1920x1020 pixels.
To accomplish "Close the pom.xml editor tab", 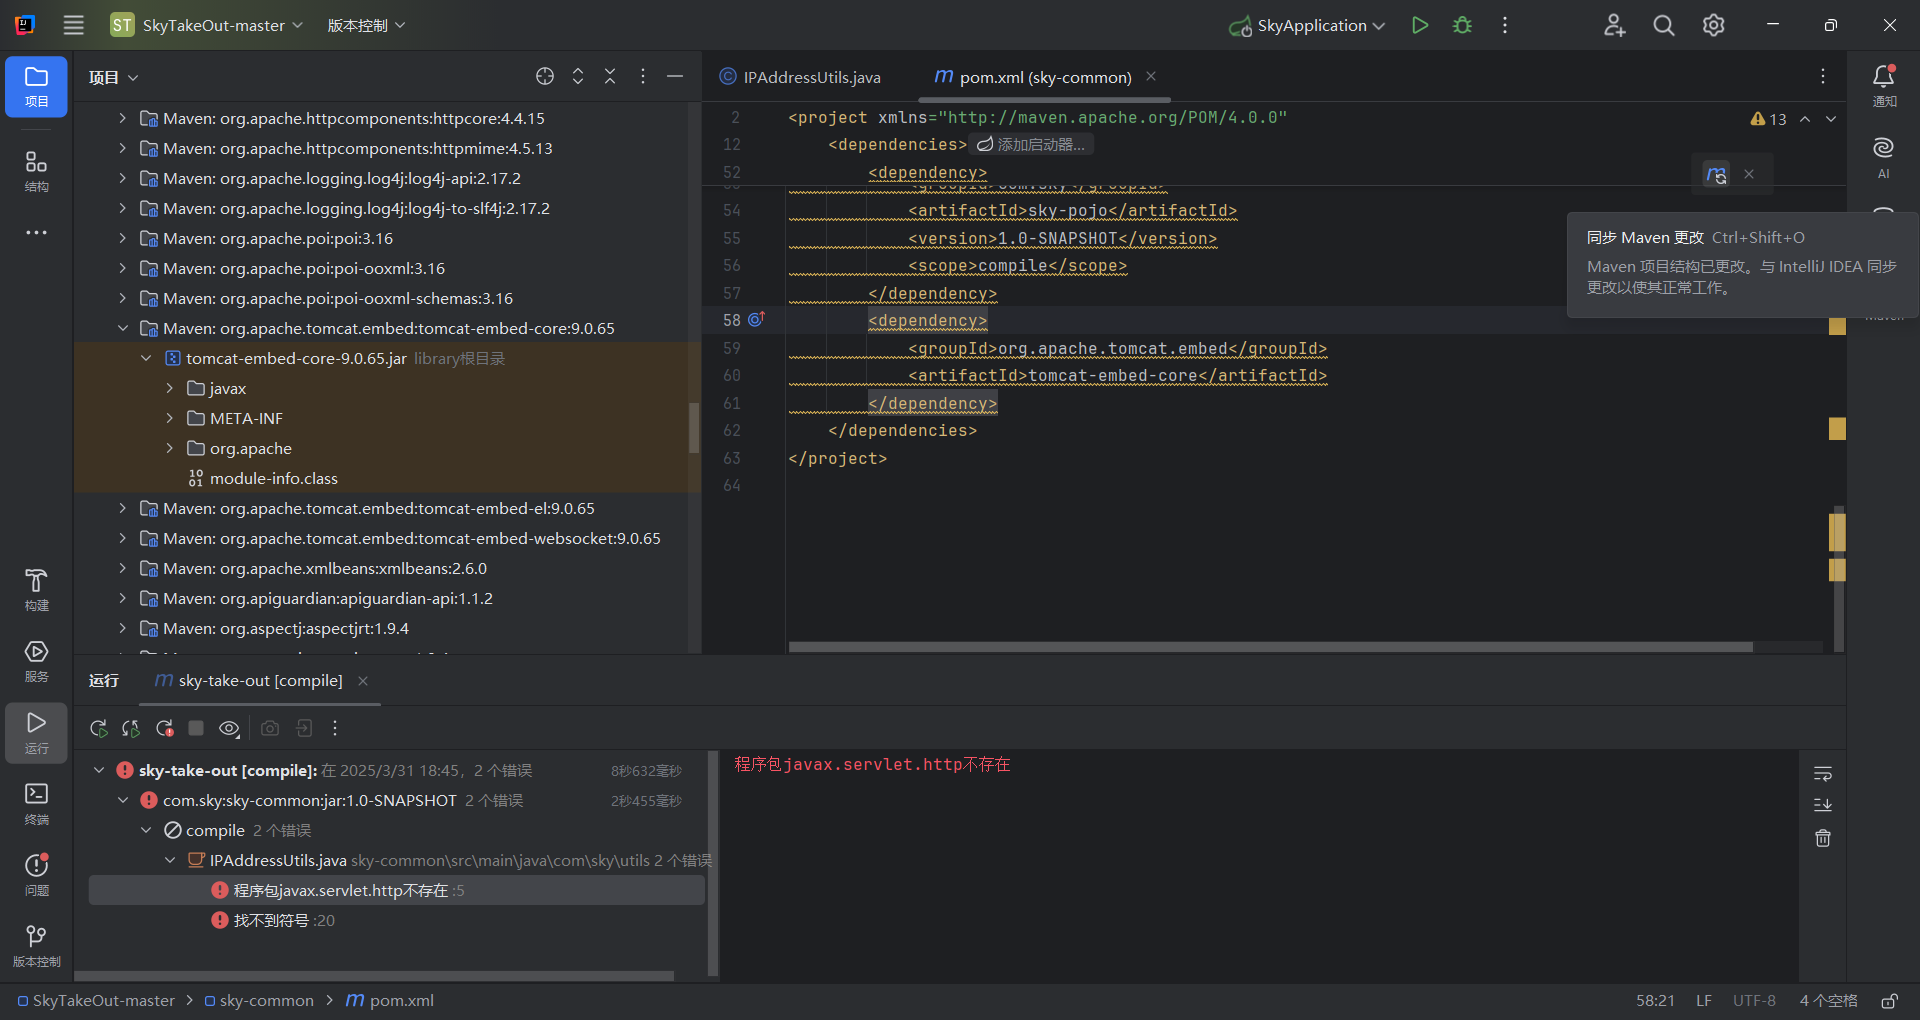I will pyautogui.click(x=1151, y=76).
